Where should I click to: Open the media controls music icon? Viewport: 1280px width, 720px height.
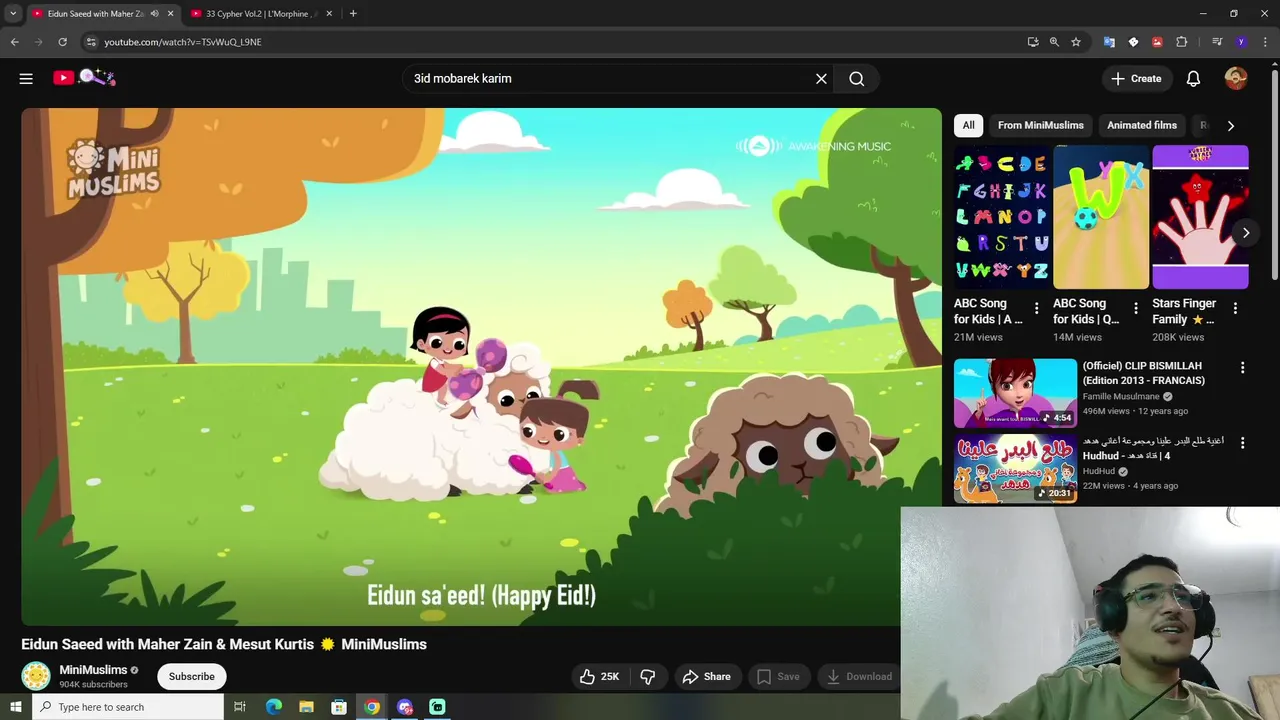[1217, 42]
